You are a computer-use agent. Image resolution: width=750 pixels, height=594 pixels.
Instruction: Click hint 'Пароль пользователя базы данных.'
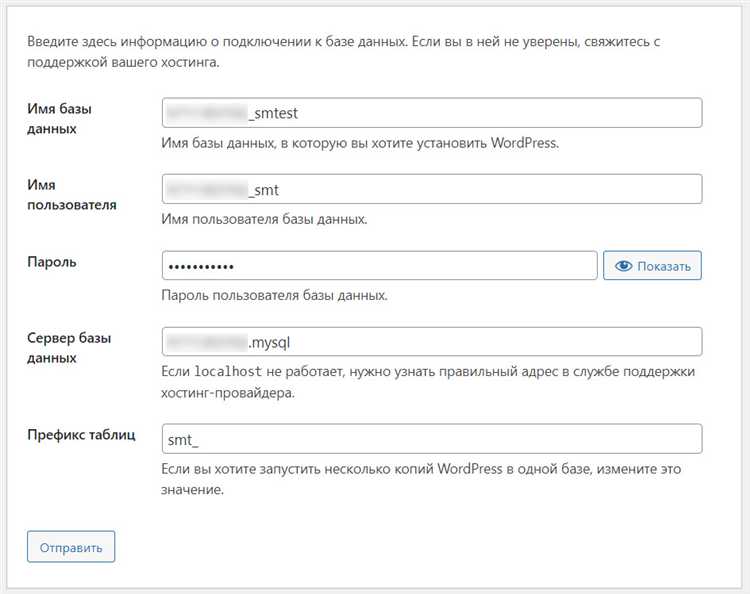pyautogui.click(x=275, y=296)
